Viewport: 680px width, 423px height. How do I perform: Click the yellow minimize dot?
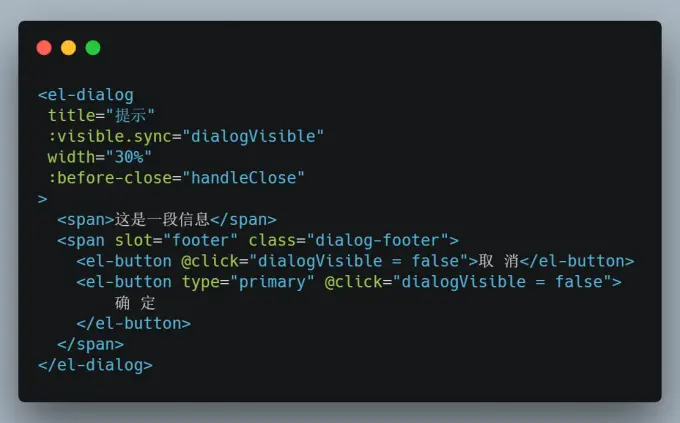pos(69,48)
